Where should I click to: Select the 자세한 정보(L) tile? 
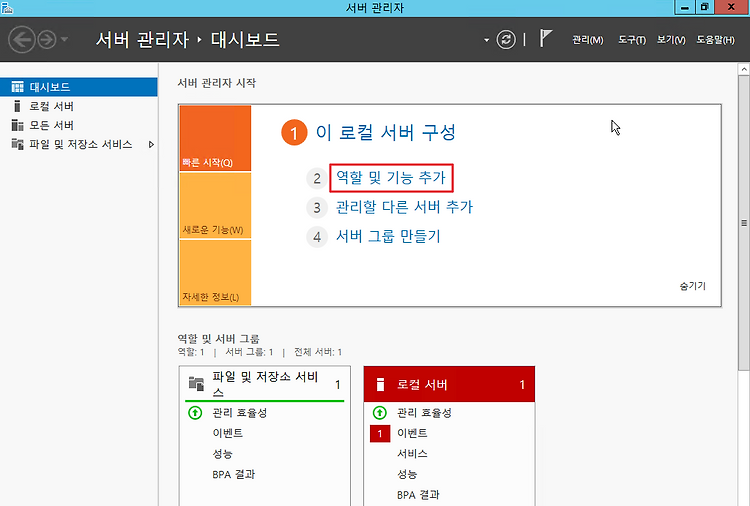tap(215, 273)
